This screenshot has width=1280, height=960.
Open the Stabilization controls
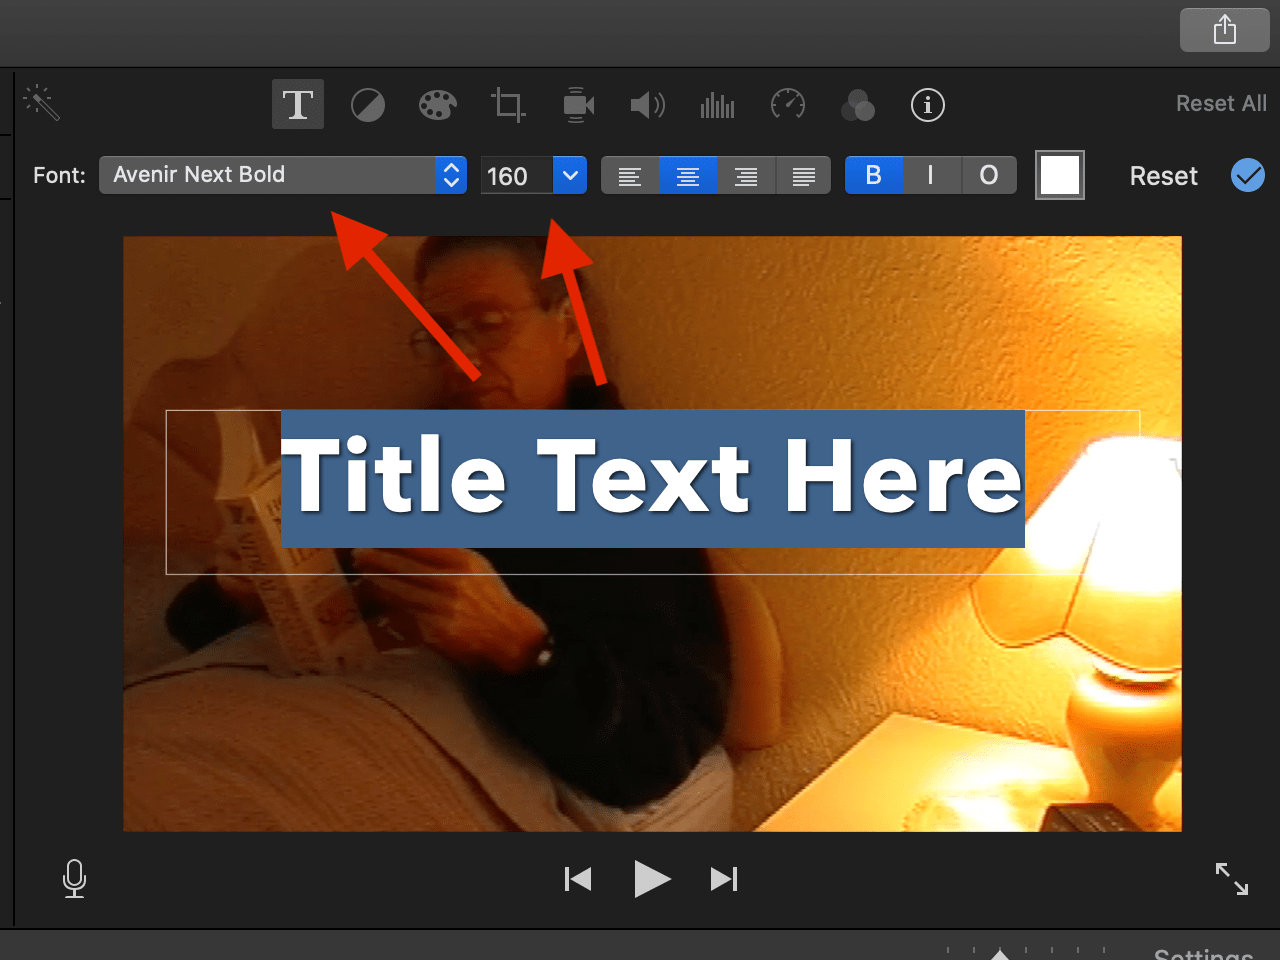577,104
